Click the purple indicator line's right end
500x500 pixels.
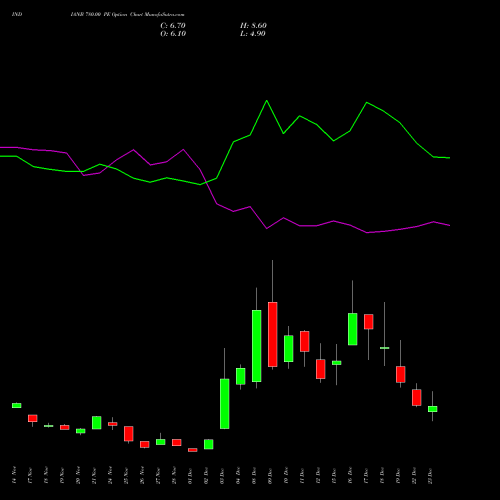coord(450,226)
